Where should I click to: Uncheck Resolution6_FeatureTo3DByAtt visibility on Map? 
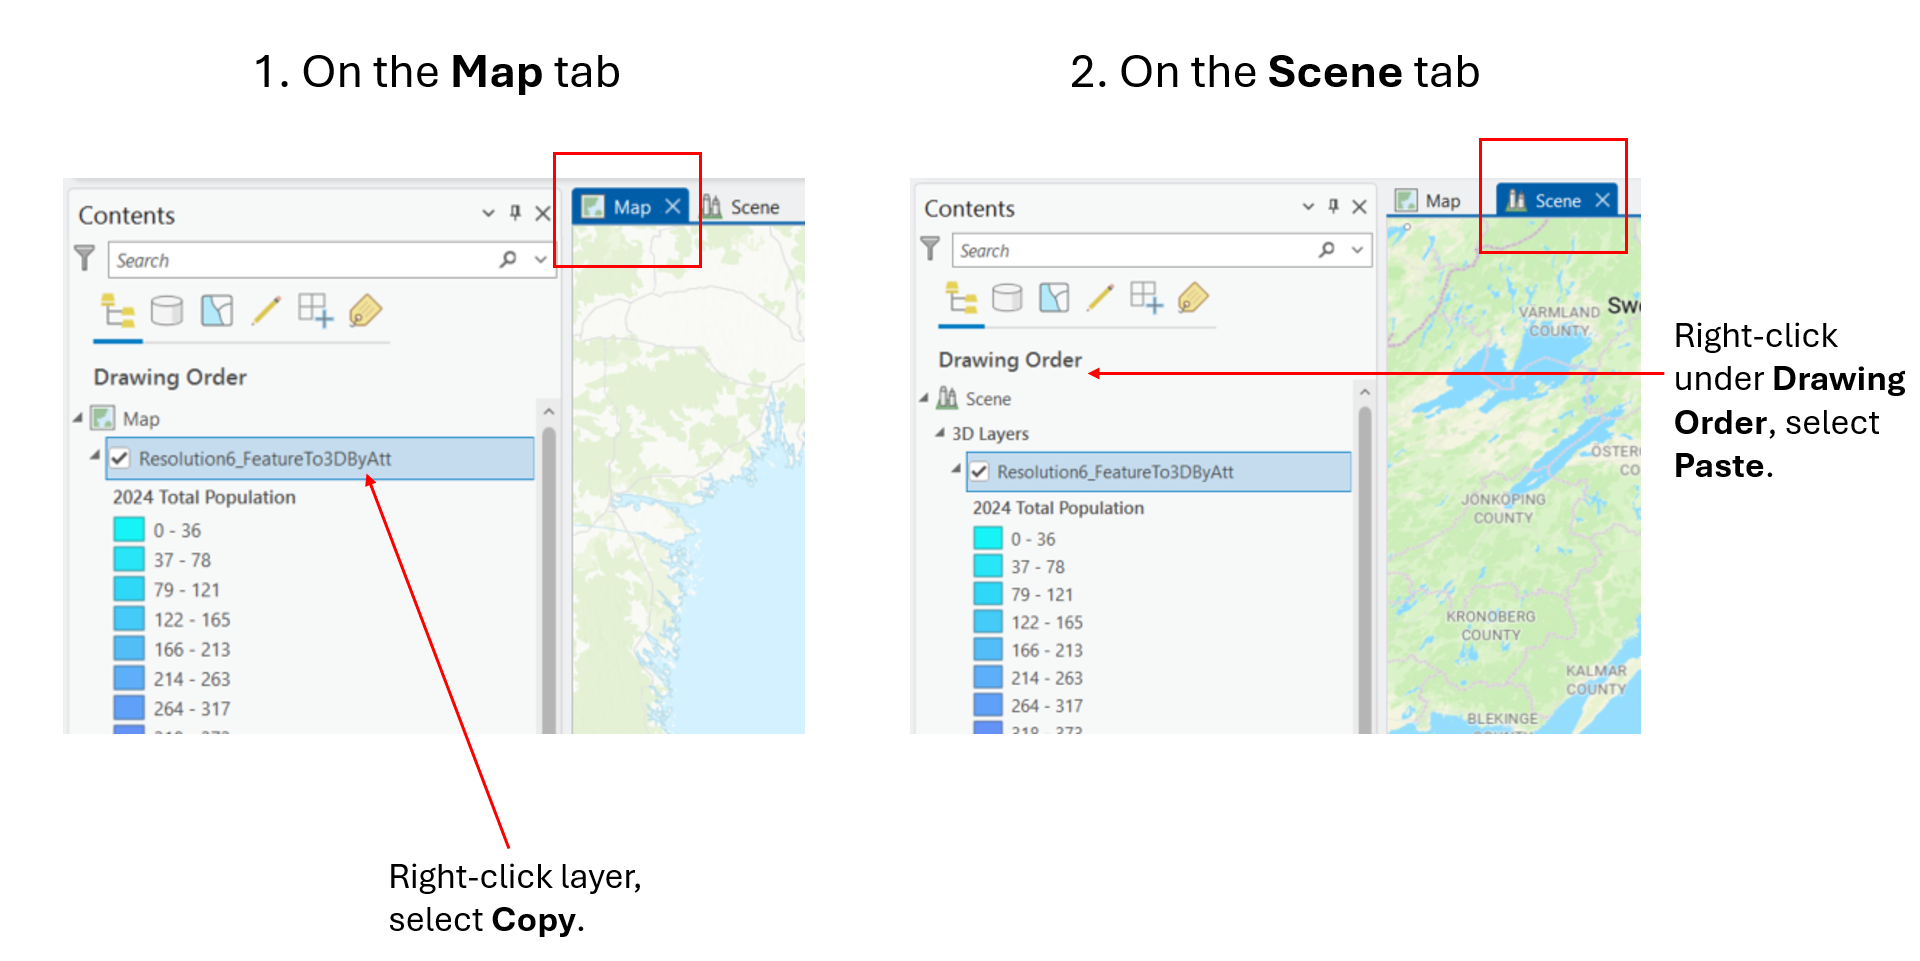point(120,459)
